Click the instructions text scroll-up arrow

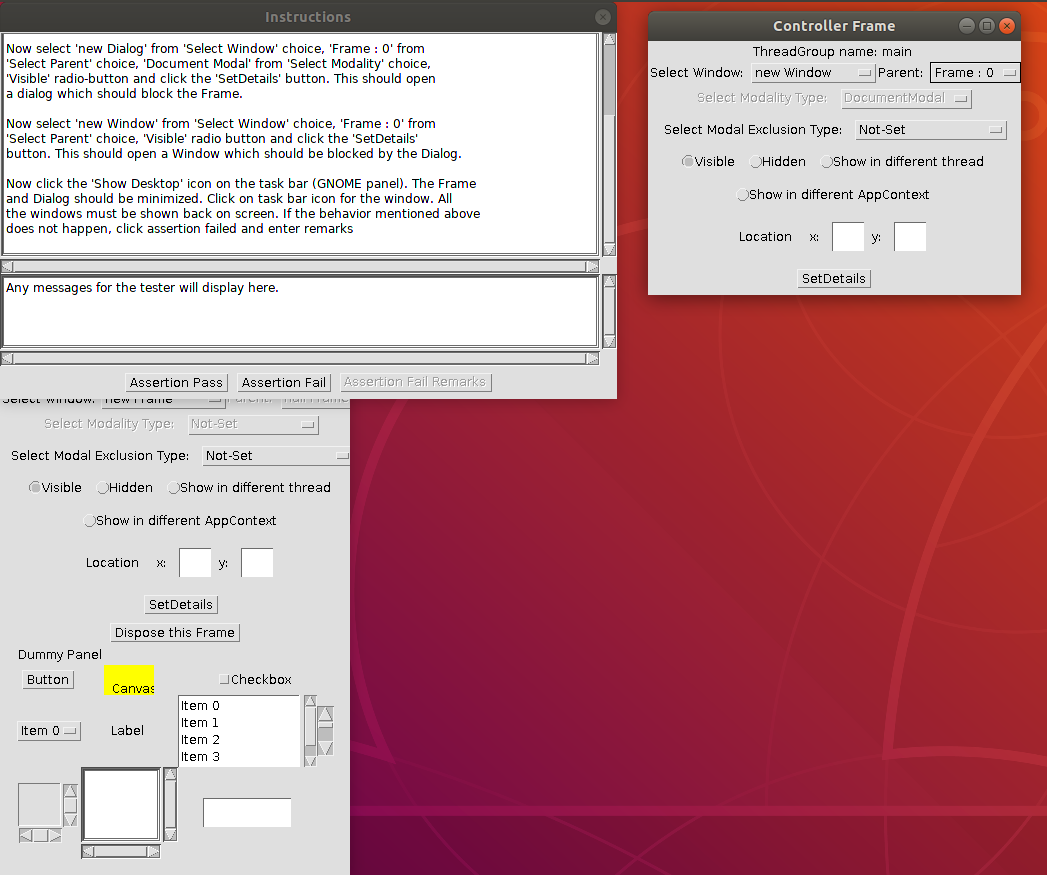click(x=609, y=41)
